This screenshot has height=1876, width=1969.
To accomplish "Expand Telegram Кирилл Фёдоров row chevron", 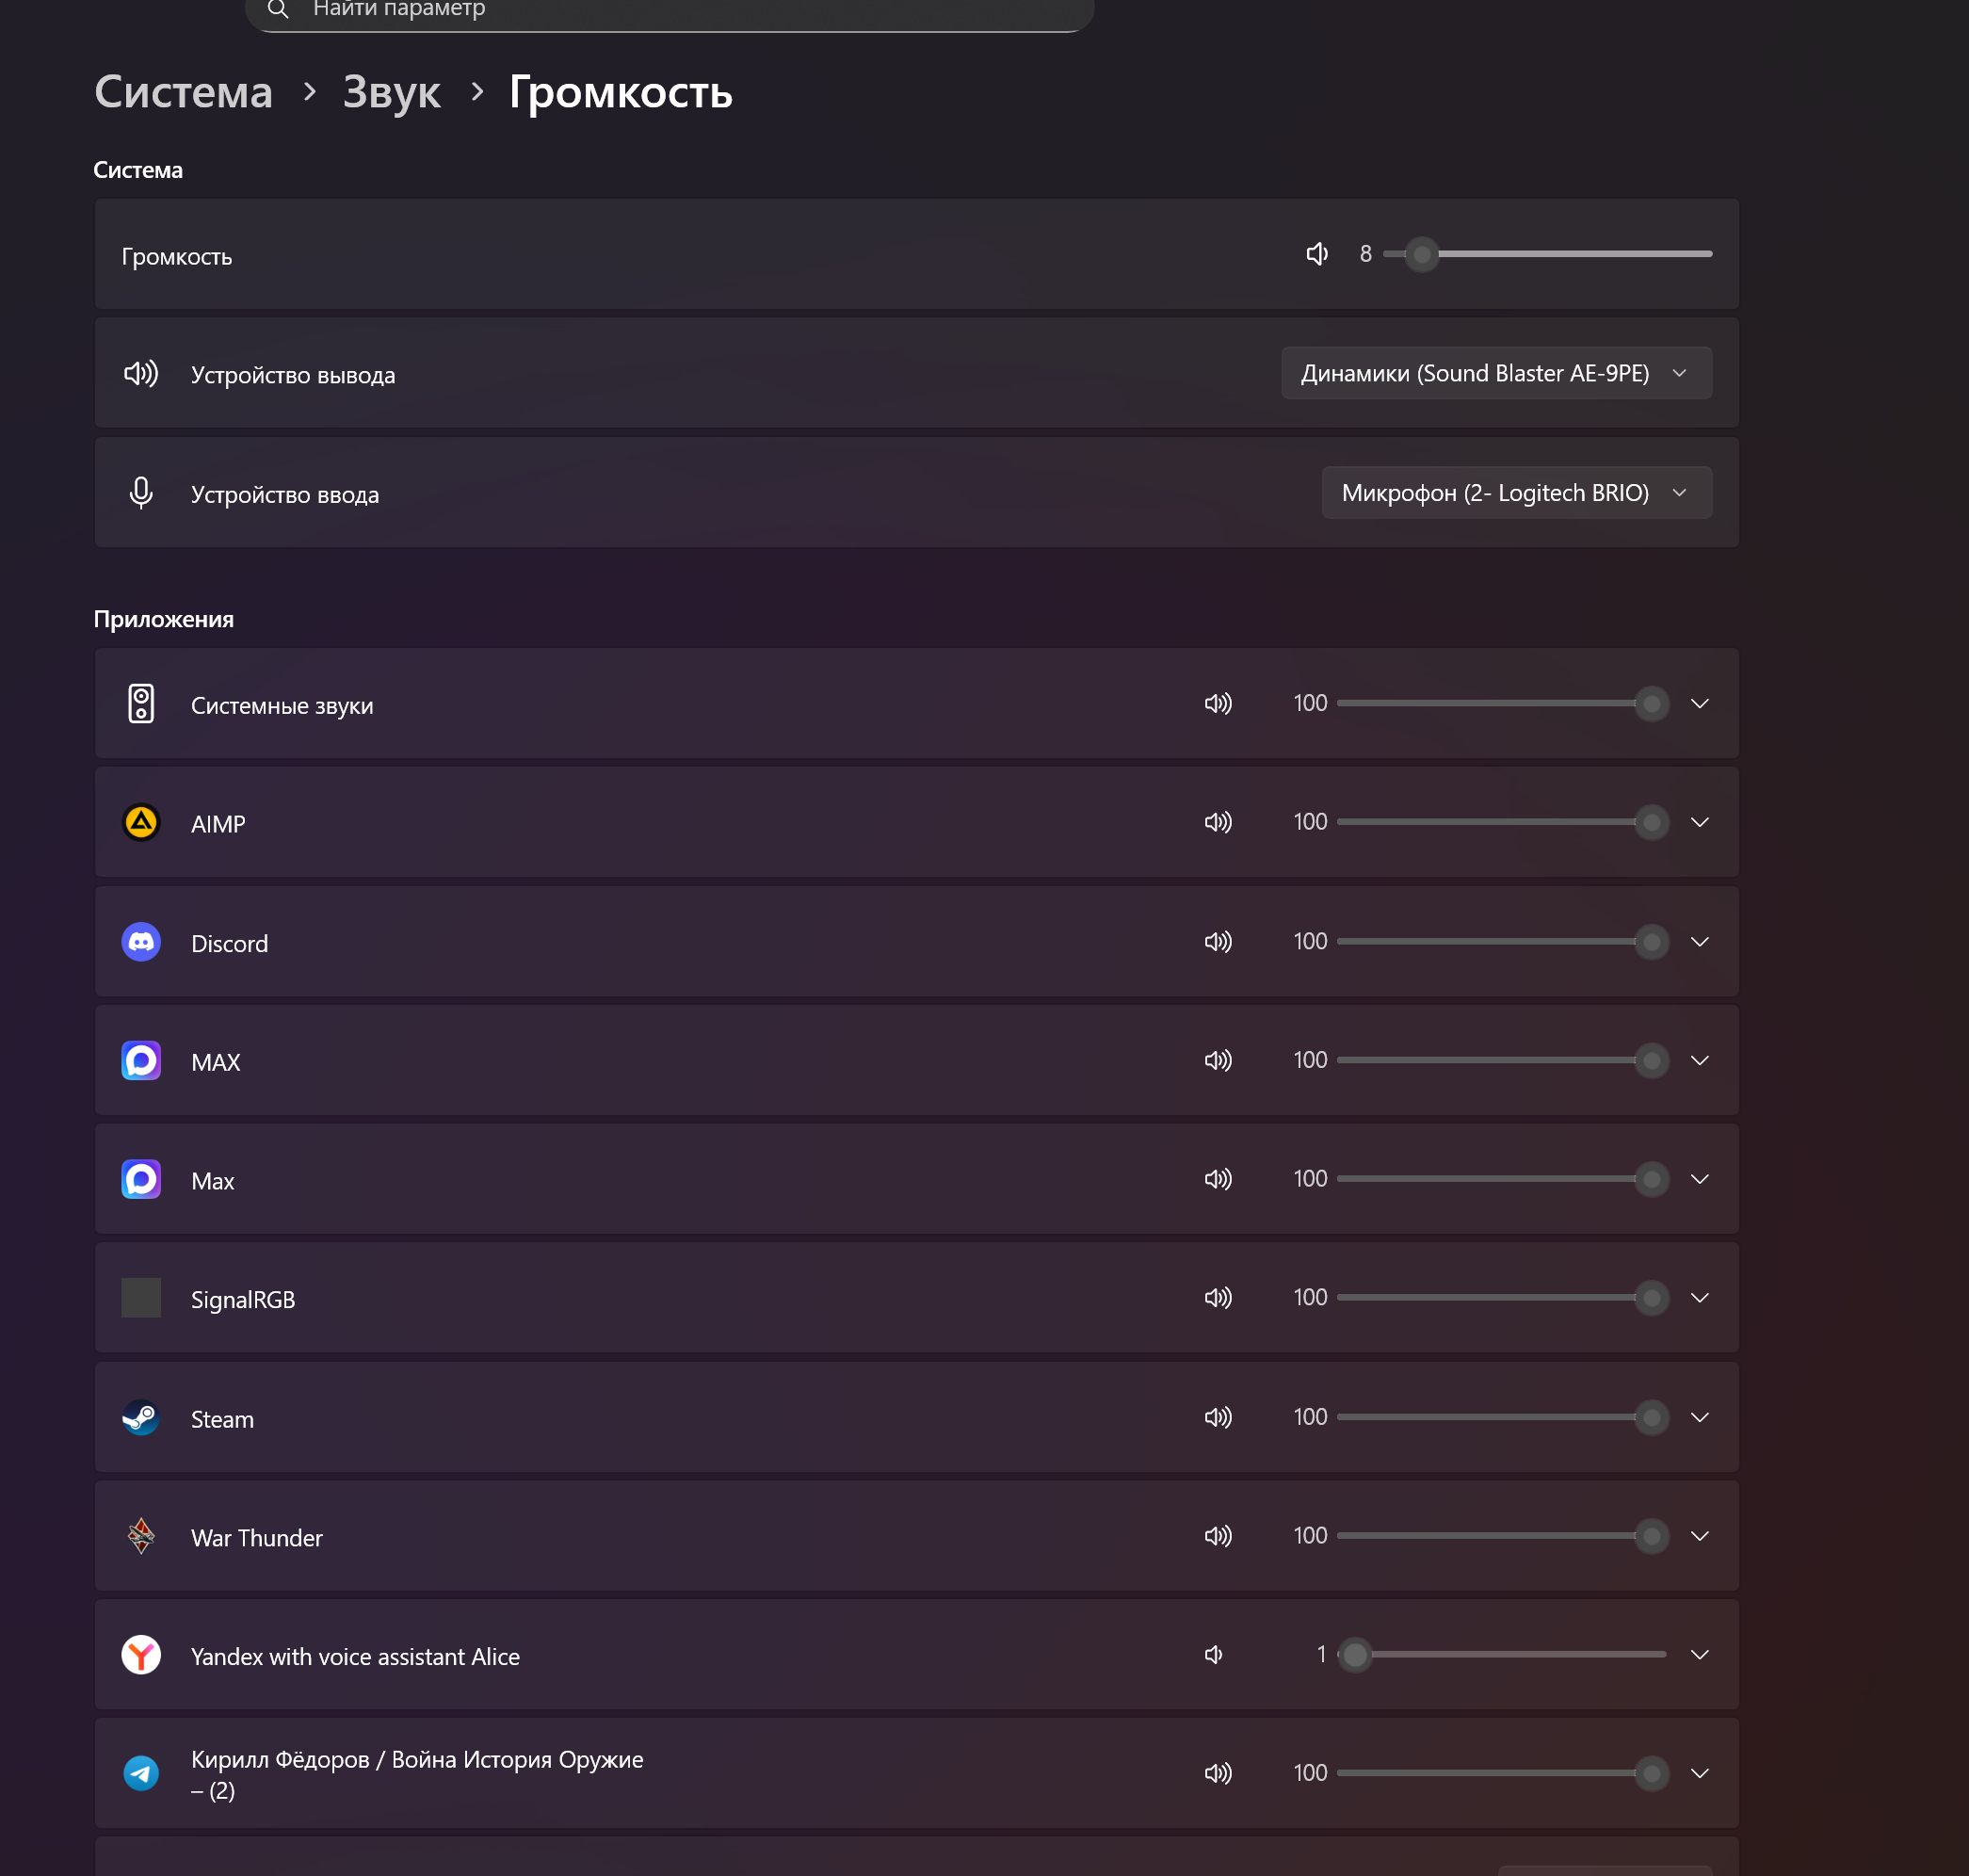I will (x=1699, y=1773).
